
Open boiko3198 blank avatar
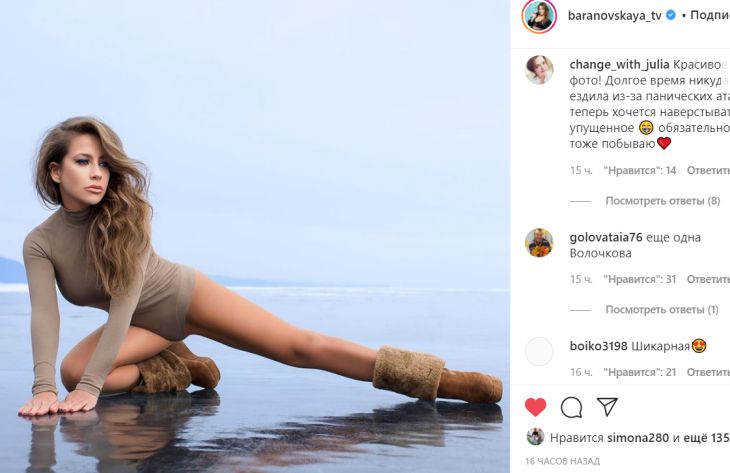click(539, 351)
